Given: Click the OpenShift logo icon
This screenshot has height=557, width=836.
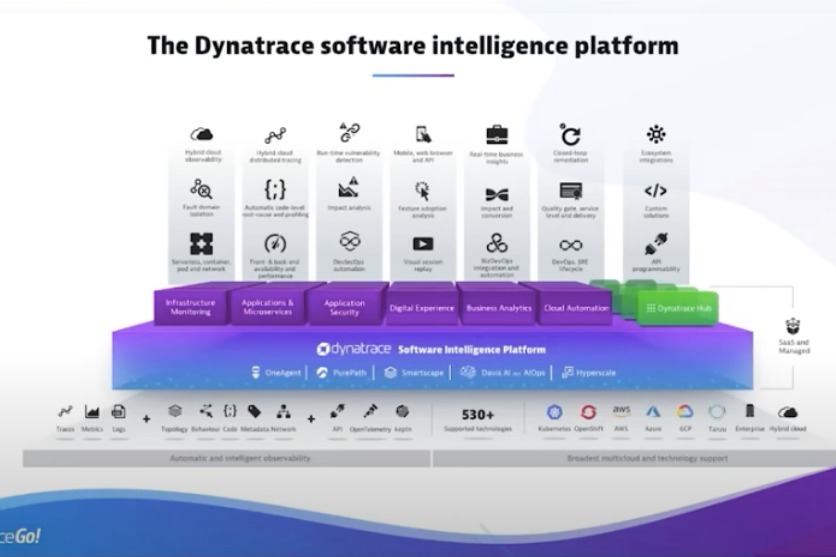Looking at the screenshot, I should (x=588, y=412).
